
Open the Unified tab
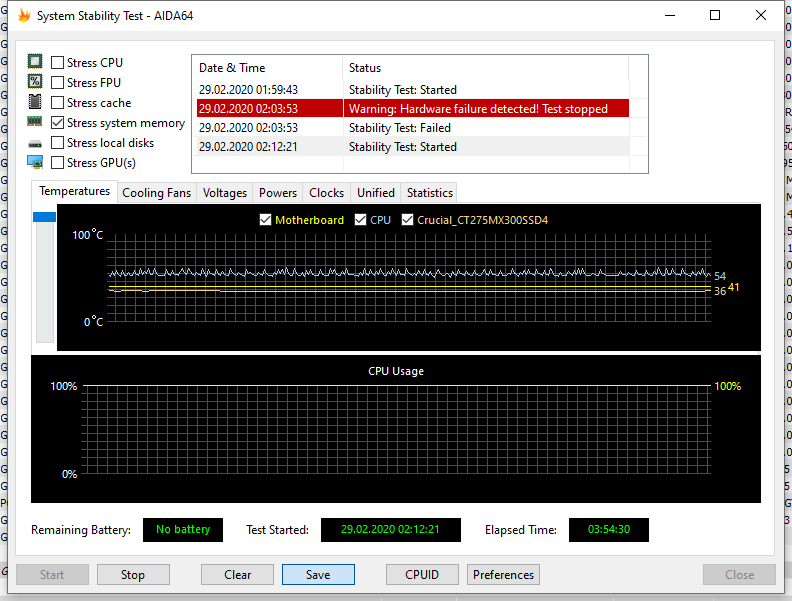(x=376, y=193)
